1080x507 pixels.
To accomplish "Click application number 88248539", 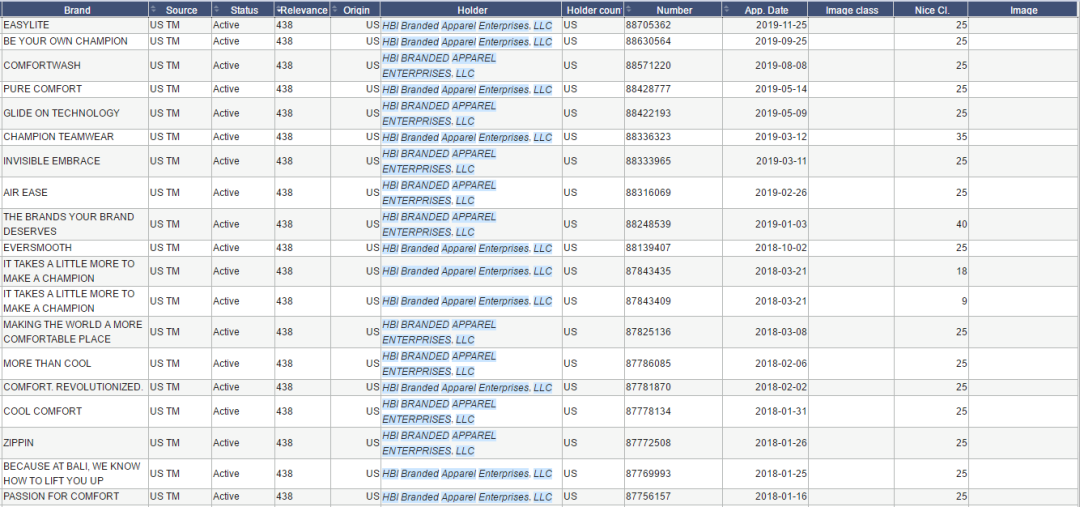I will tap(648, 224).
